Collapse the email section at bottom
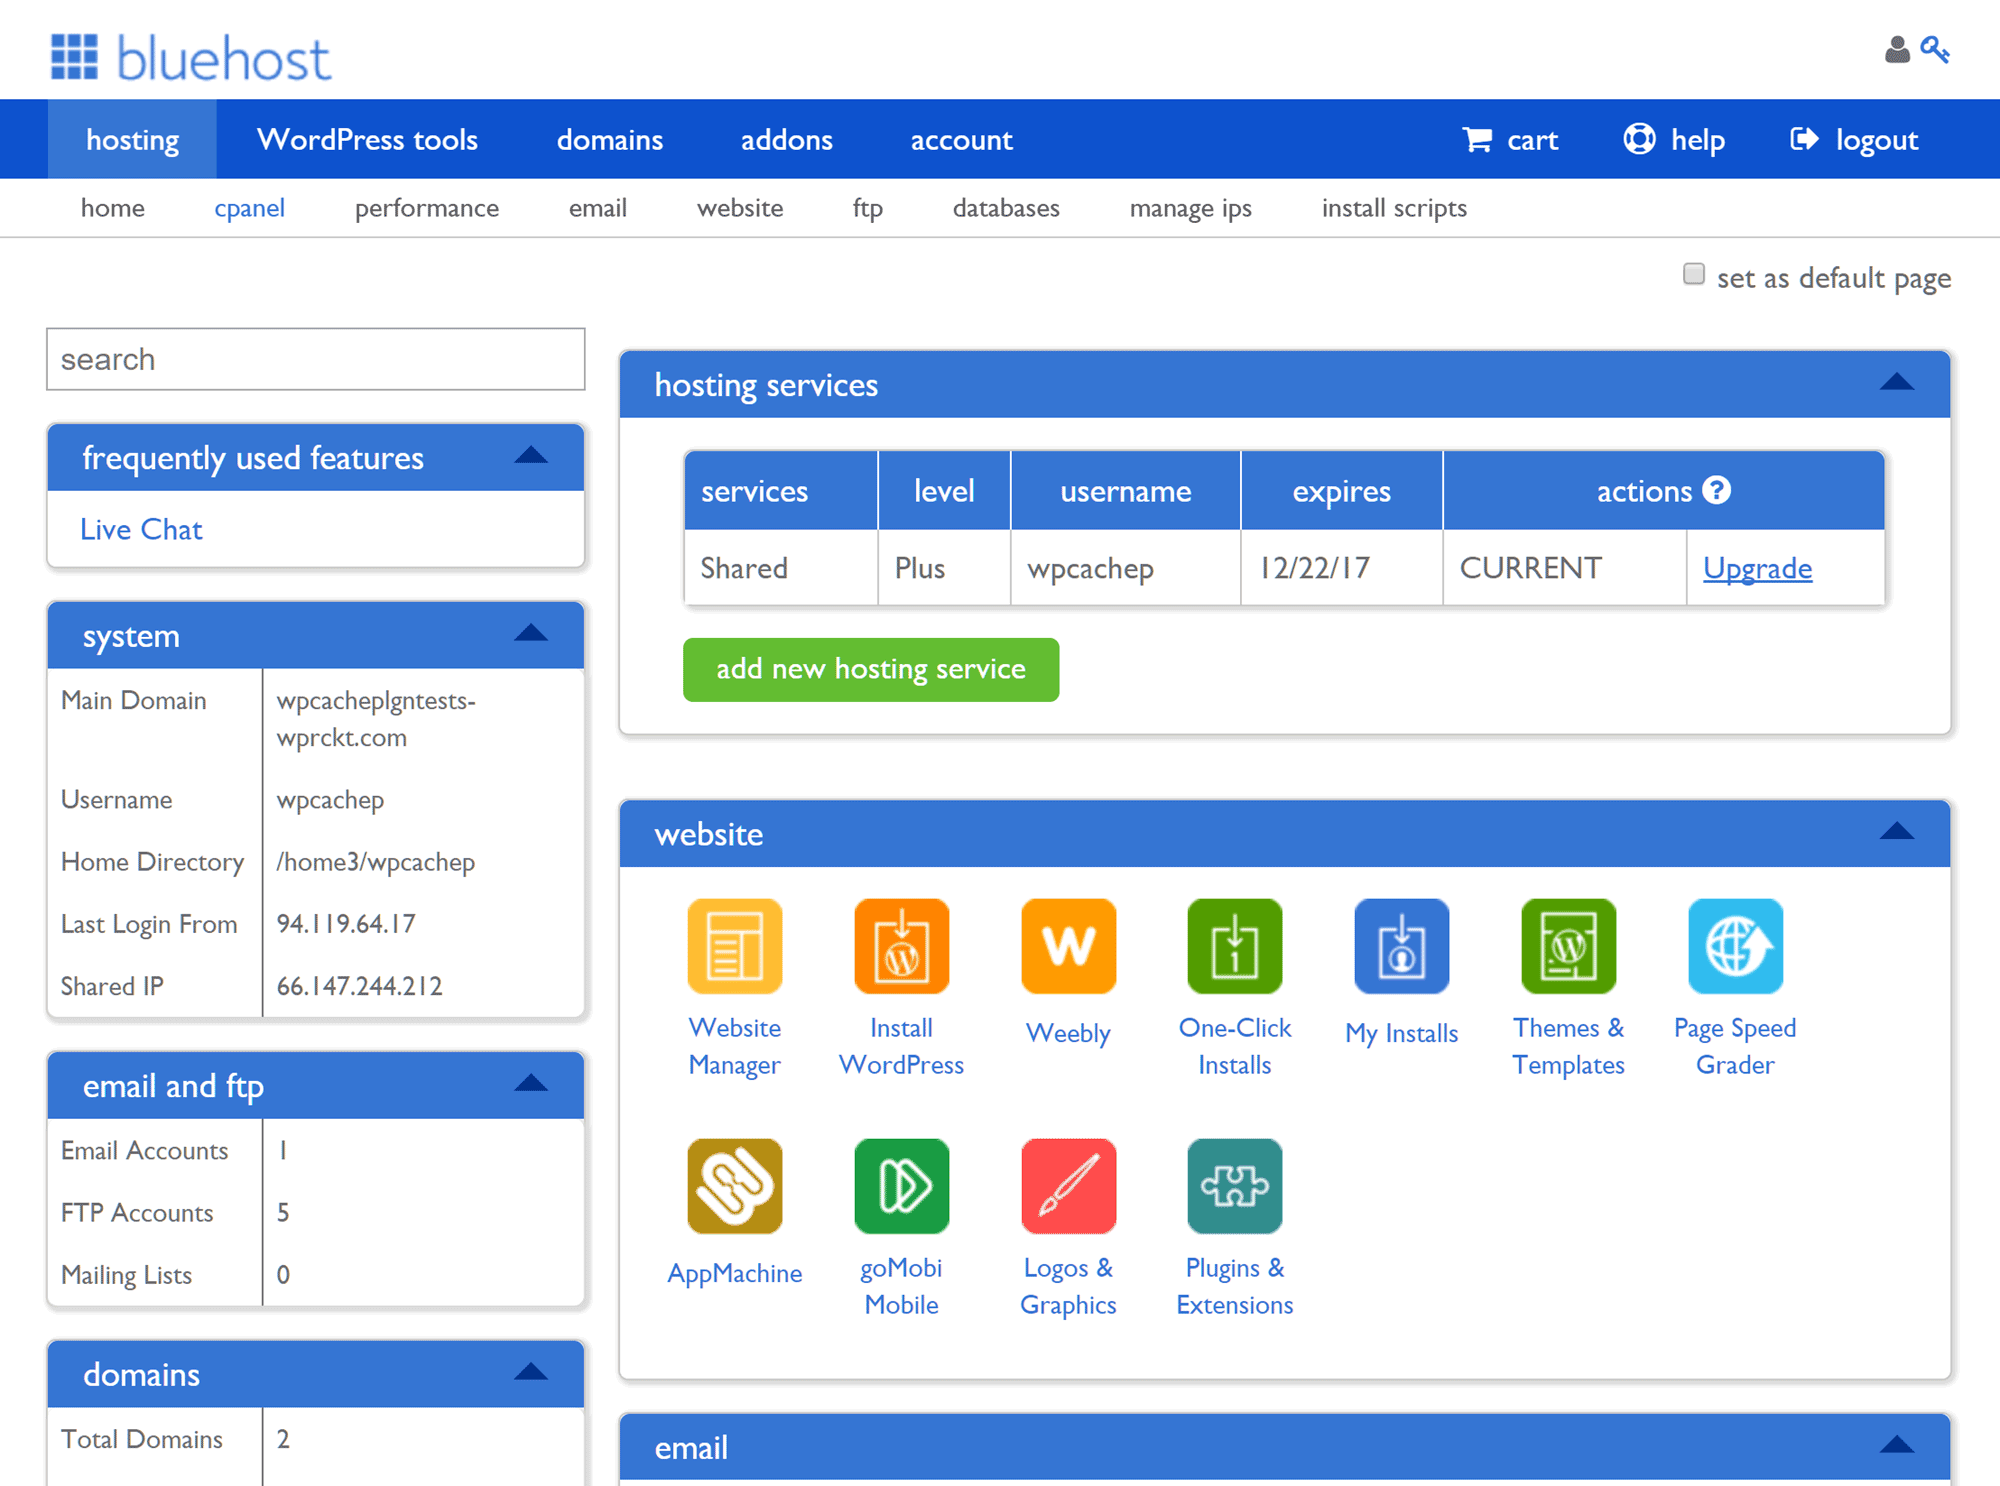The image size is (2000, 1486). pos(1897,1445)
